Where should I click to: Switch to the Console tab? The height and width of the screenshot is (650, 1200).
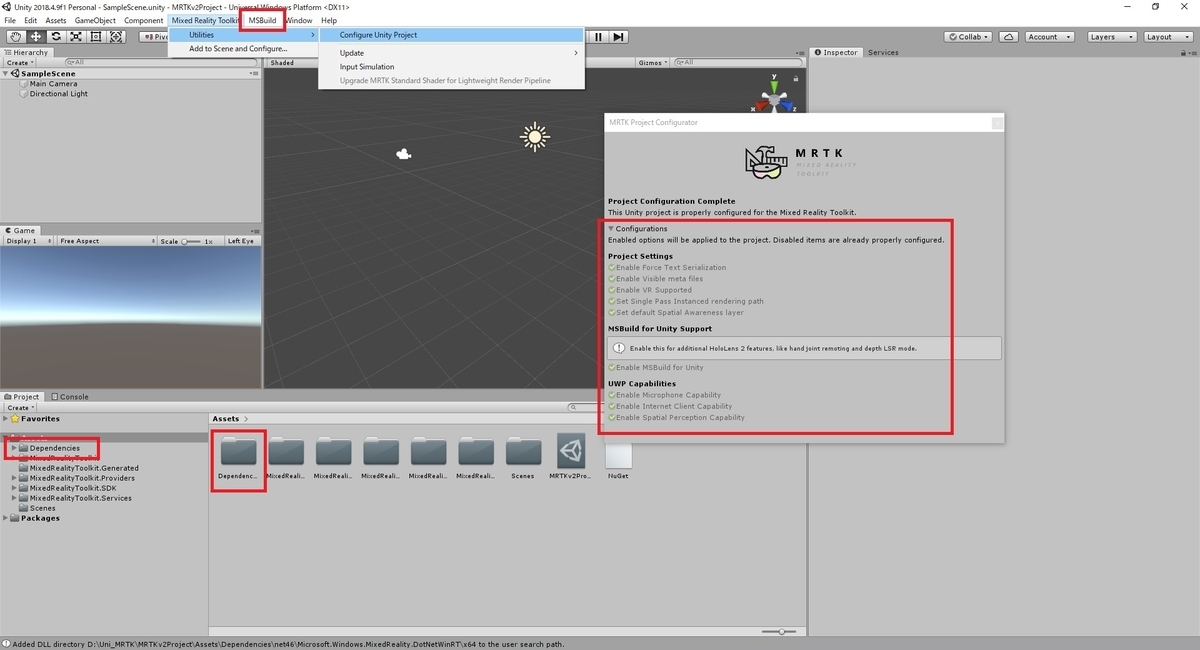click(x=70, y=397)
